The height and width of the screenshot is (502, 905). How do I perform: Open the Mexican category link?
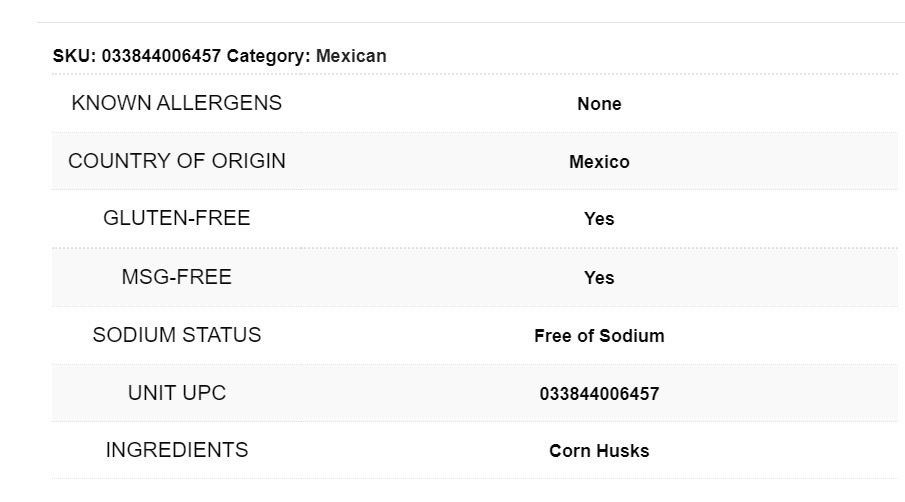(x=351, y=56)
